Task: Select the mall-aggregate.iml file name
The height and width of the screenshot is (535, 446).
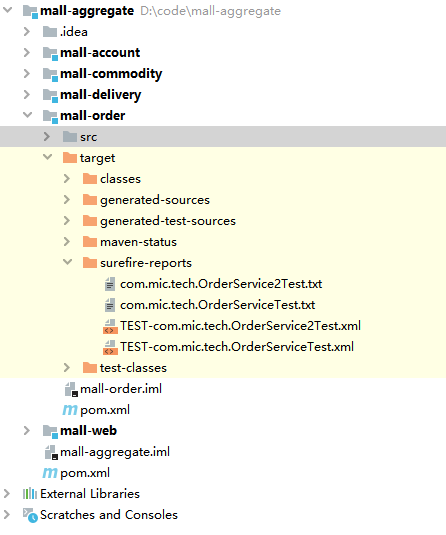Action: 115,452
